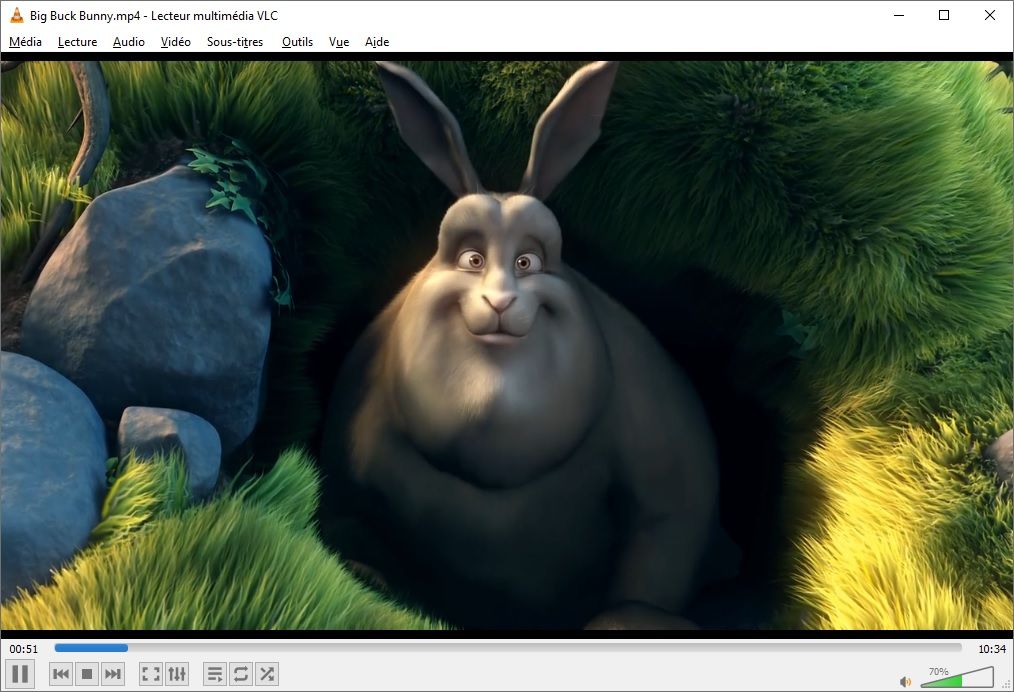
Task: Pause the video playback
Action: 20,674
